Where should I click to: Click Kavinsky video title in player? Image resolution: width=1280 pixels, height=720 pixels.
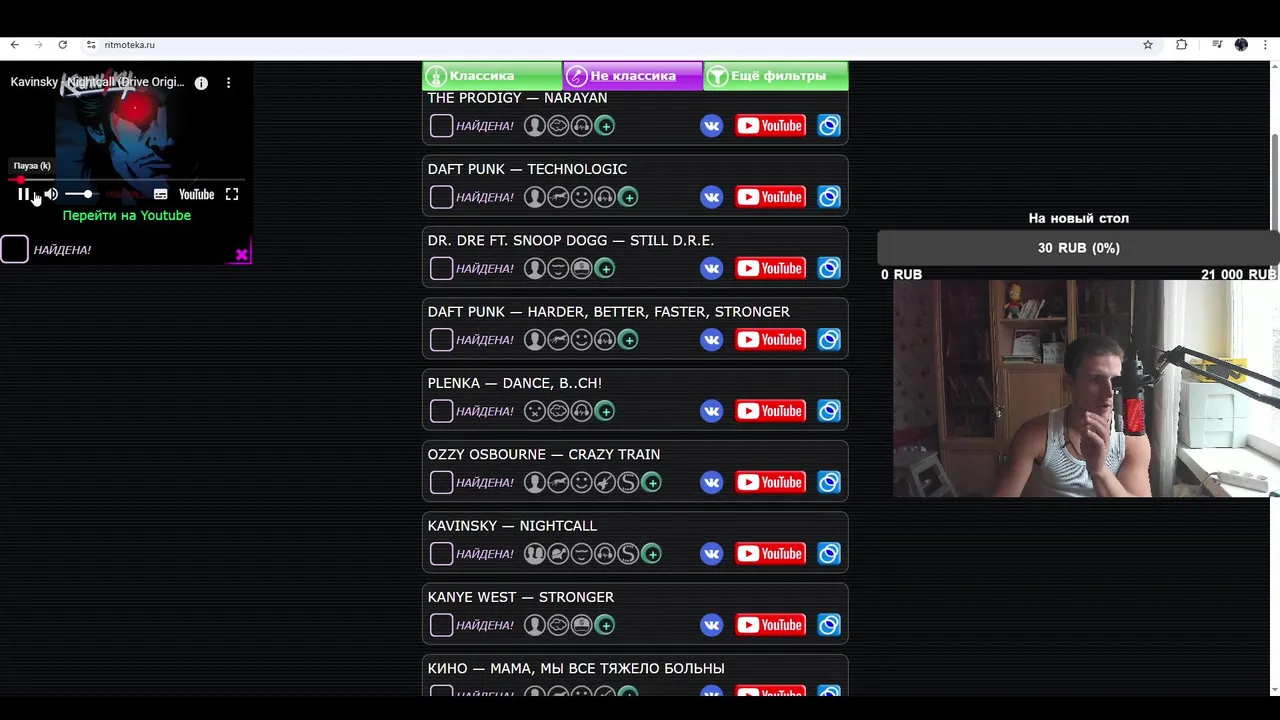(97, 82)
